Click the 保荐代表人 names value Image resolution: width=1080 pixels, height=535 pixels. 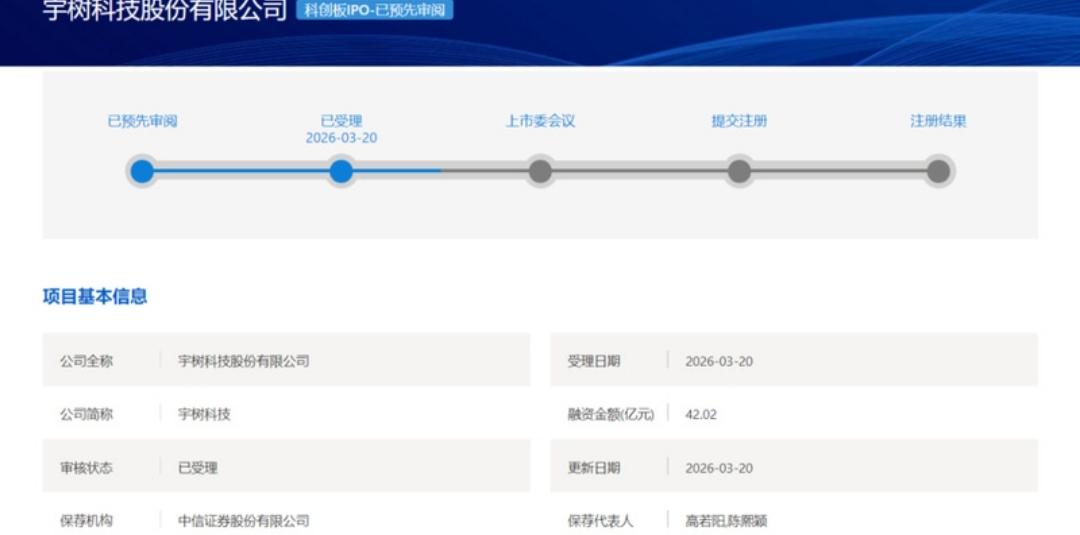point(725,521)
